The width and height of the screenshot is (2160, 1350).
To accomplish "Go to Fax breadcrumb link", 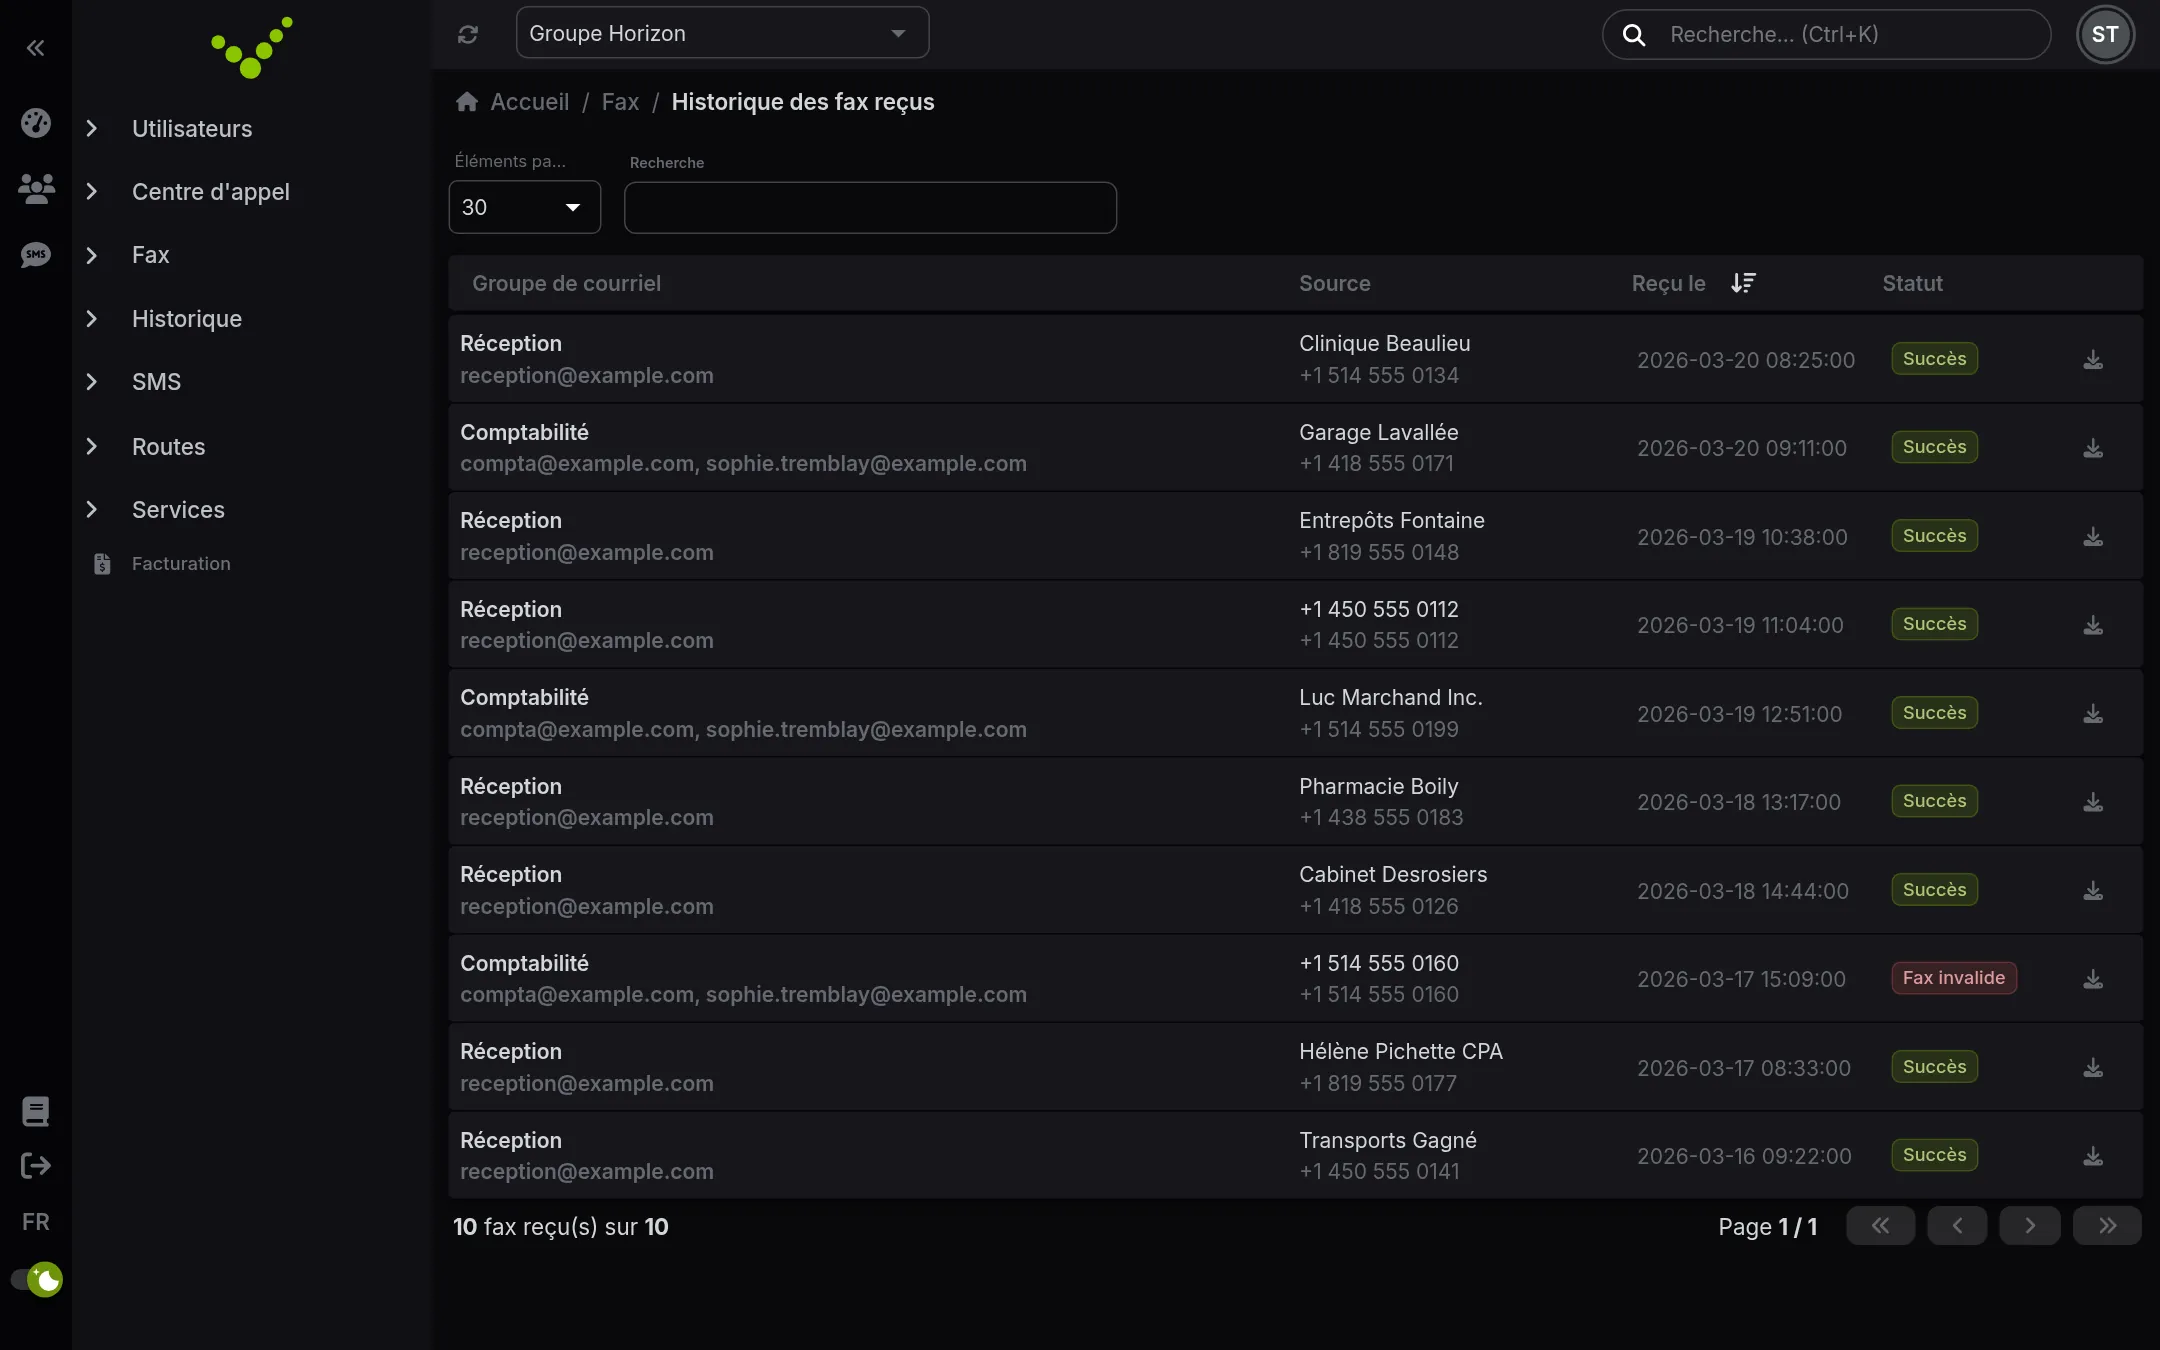I will point(620,102).
